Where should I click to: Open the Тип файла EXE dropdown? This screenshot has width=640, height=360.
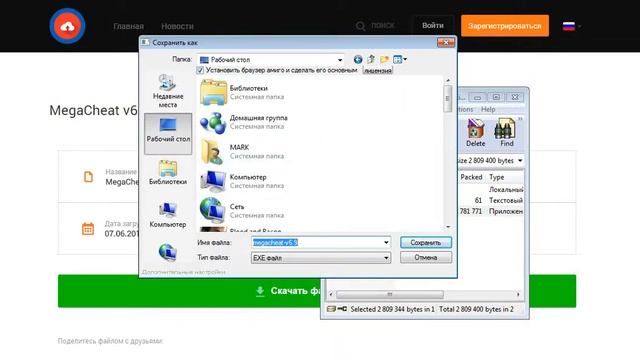[321, 258]
